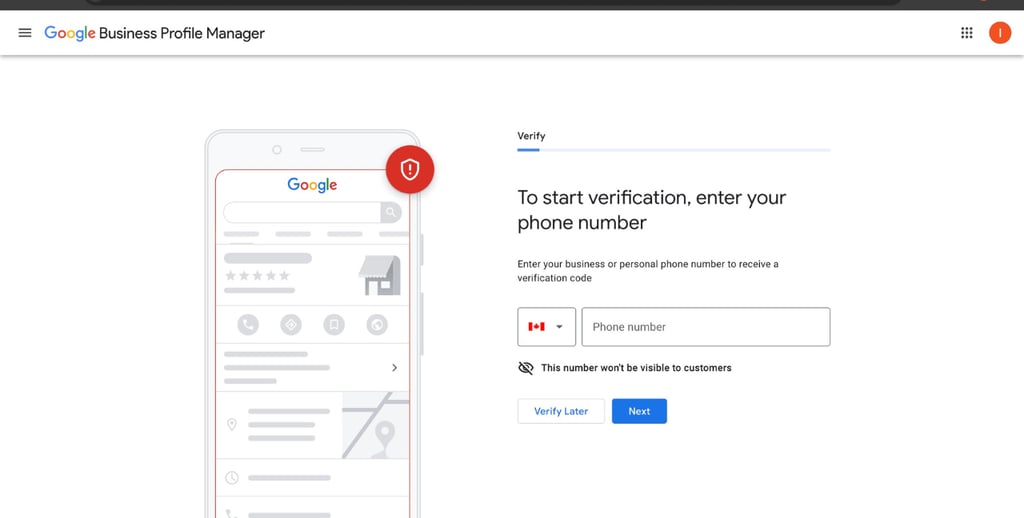Click the blue Next button
This screenshot has height=518, width=1024.
[639, 411]
